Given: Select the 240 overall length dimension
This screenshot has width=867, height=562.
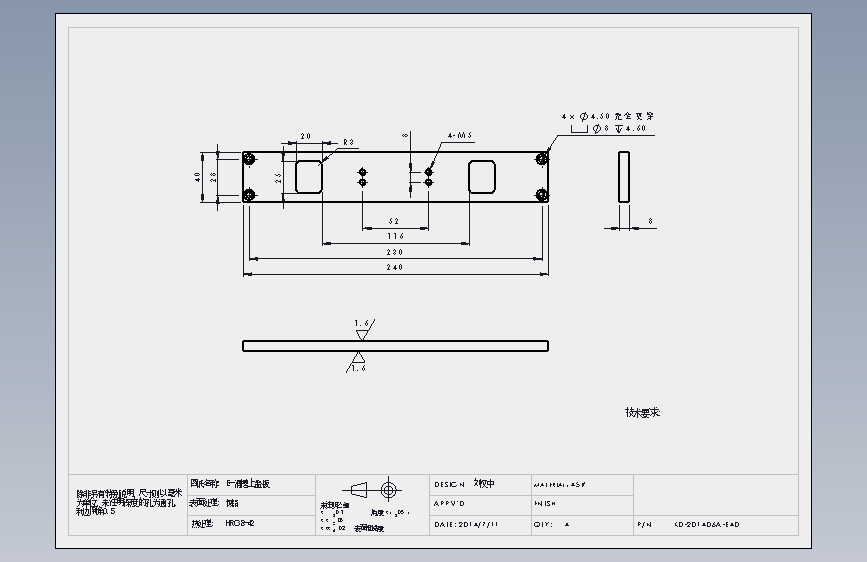Looking at the screenshot, I should coord(395,267).
